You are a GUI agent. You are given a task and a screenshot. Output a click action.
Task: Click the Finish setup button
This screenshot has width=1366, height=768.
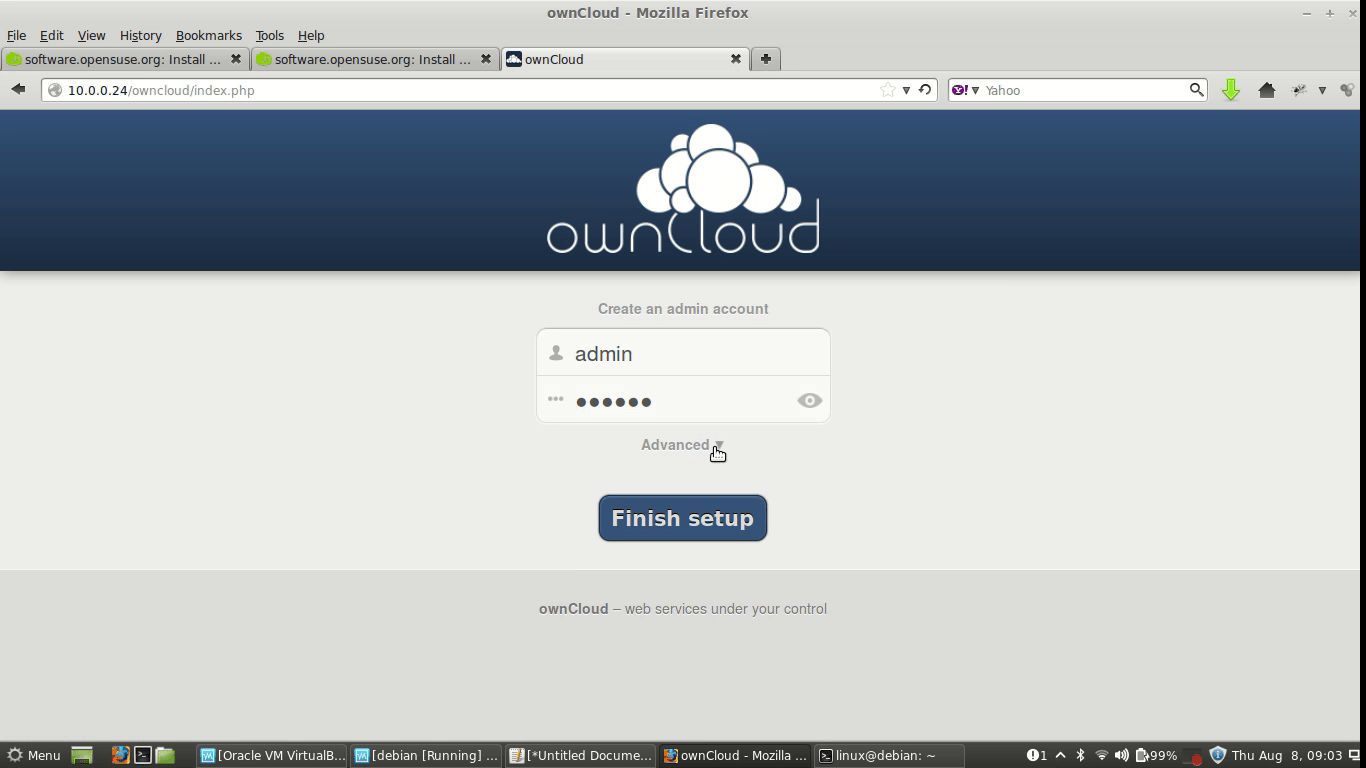[x=683, y=518]
